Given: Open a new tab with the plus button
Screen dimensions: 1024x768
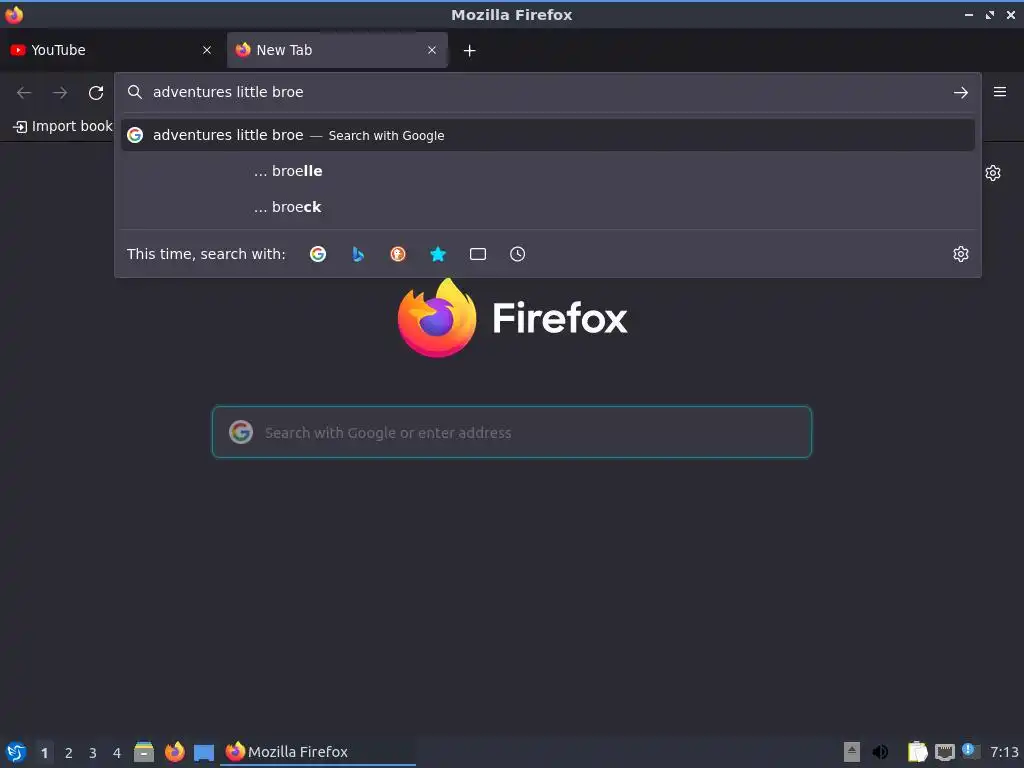Looking at the screenshot, I should [x=470, y=50].
